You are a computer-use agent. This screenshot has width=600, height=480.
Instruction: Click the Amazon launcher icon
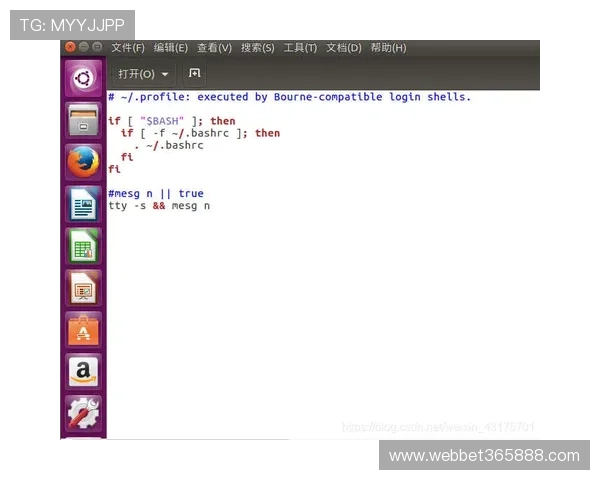click(84, 371)
